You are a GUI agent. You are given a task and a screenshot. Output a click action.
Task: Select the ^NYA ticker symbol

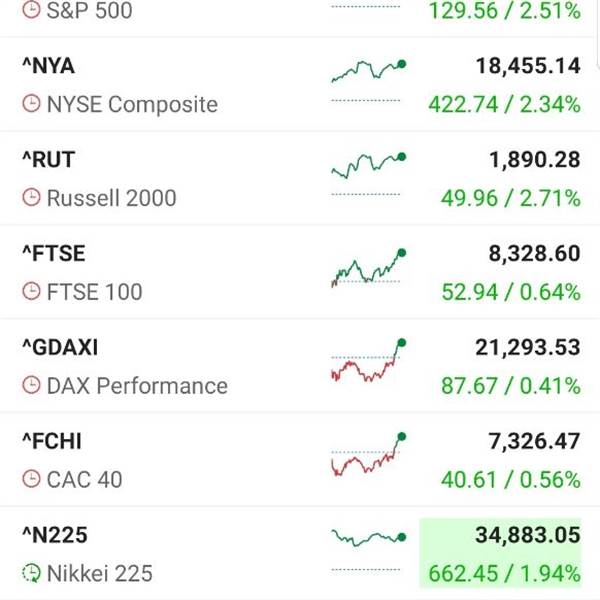[48, 66]
